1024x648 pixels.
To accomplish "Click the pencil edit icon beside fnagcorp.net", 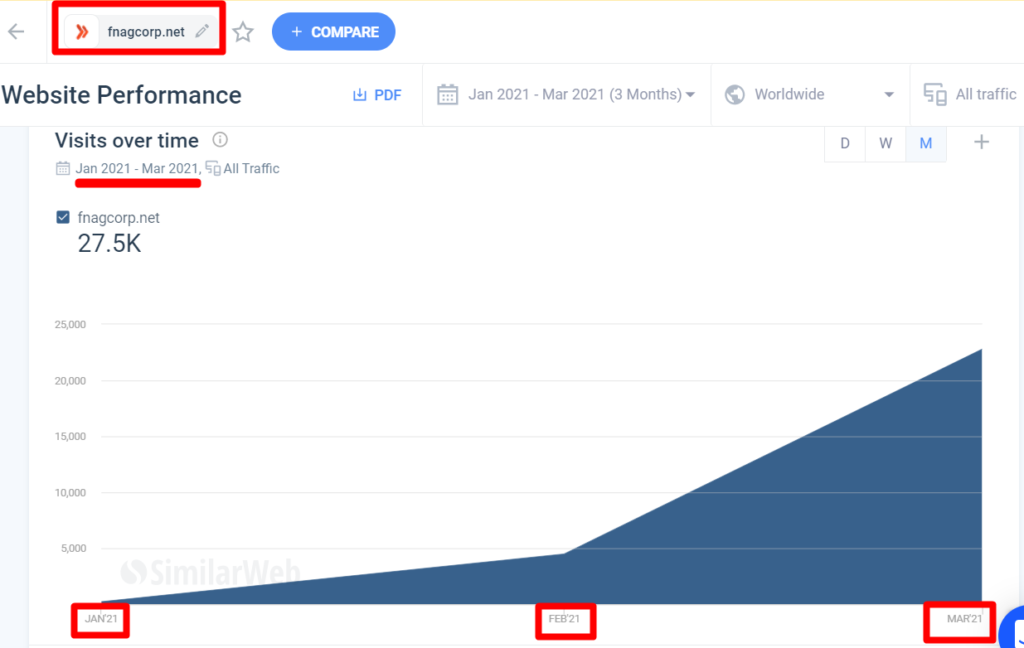I will (x=202, y=31).
